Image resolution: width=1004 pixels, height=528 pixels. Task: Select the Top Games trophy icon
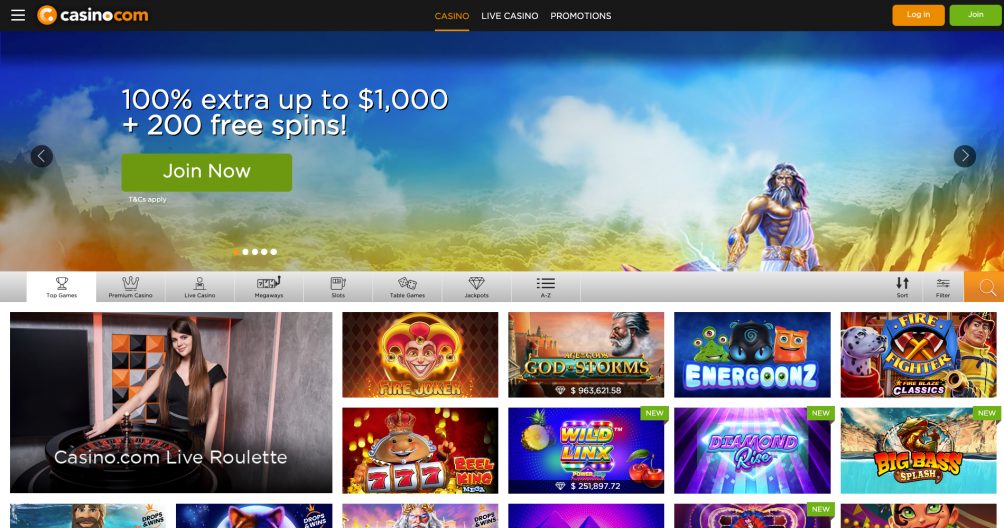tap(61, 287)
